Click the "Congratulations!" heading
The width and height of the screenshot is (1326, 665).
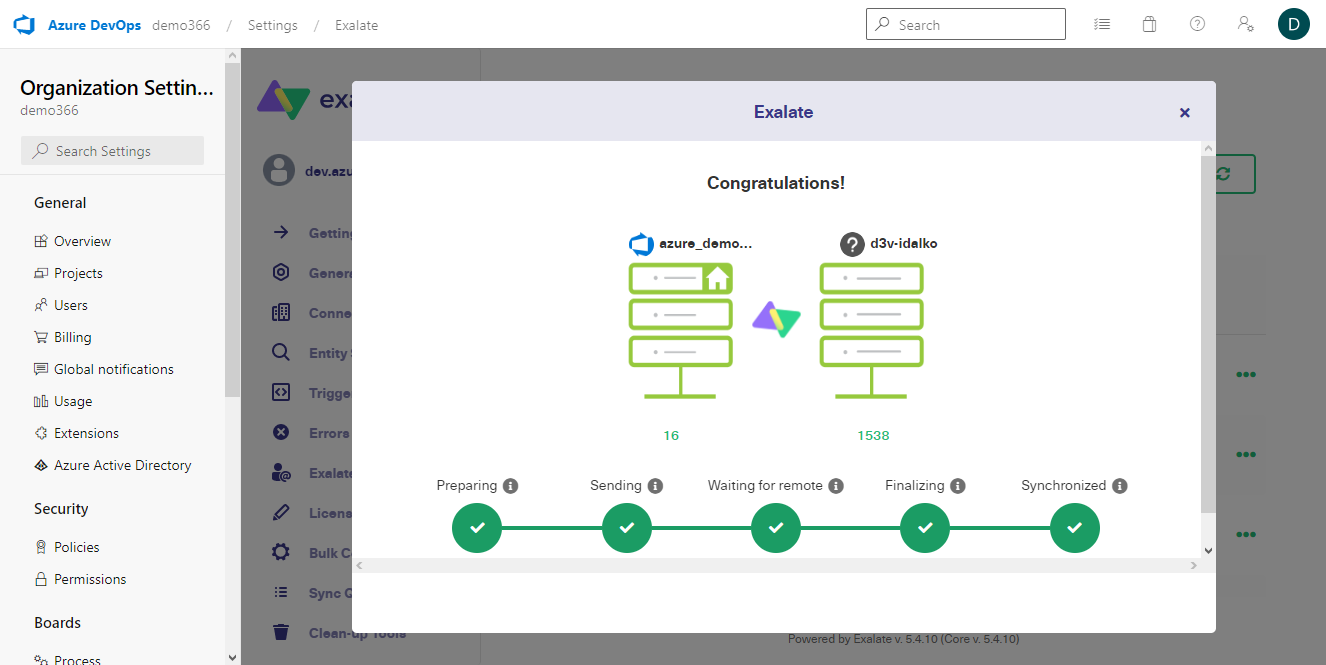[x=776, y=183]
